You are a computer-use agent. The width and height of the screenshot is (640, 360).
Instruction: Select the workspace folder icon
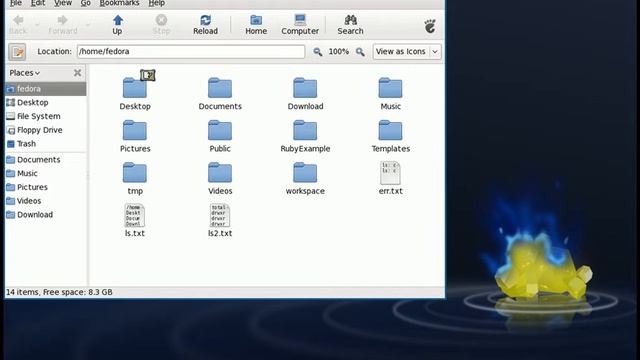click(x=305, y=173)
